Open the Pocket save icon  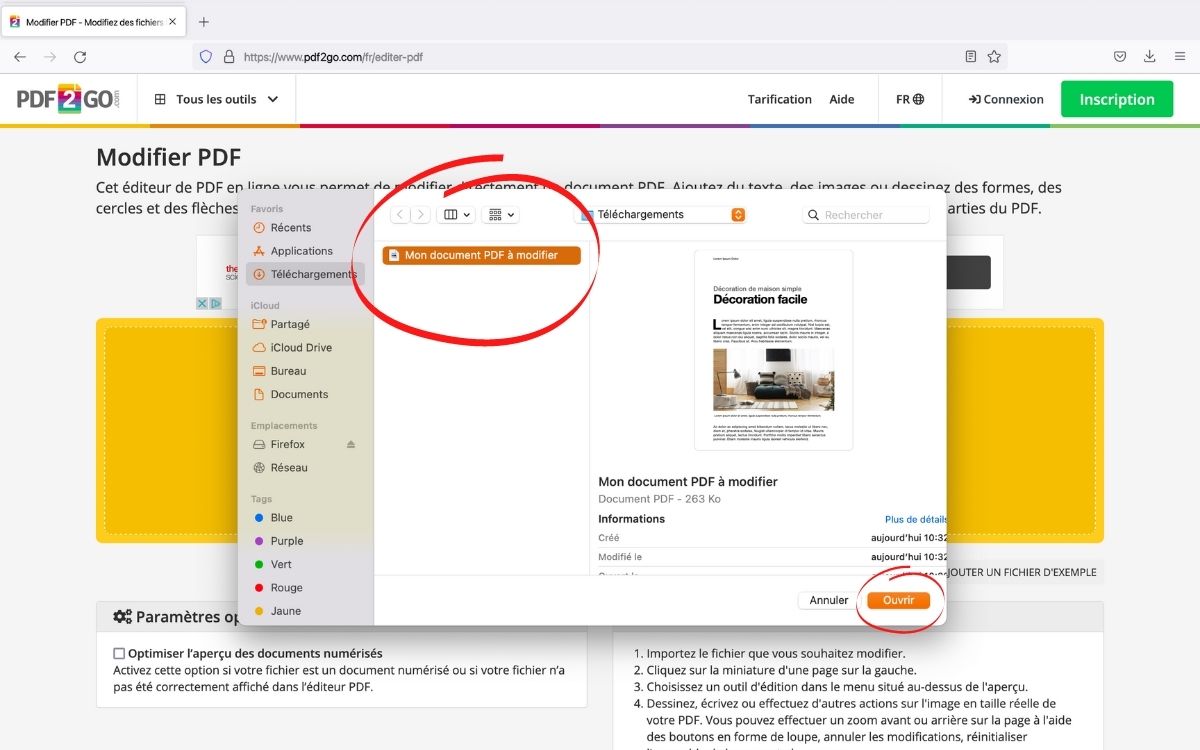point(1120,57)
